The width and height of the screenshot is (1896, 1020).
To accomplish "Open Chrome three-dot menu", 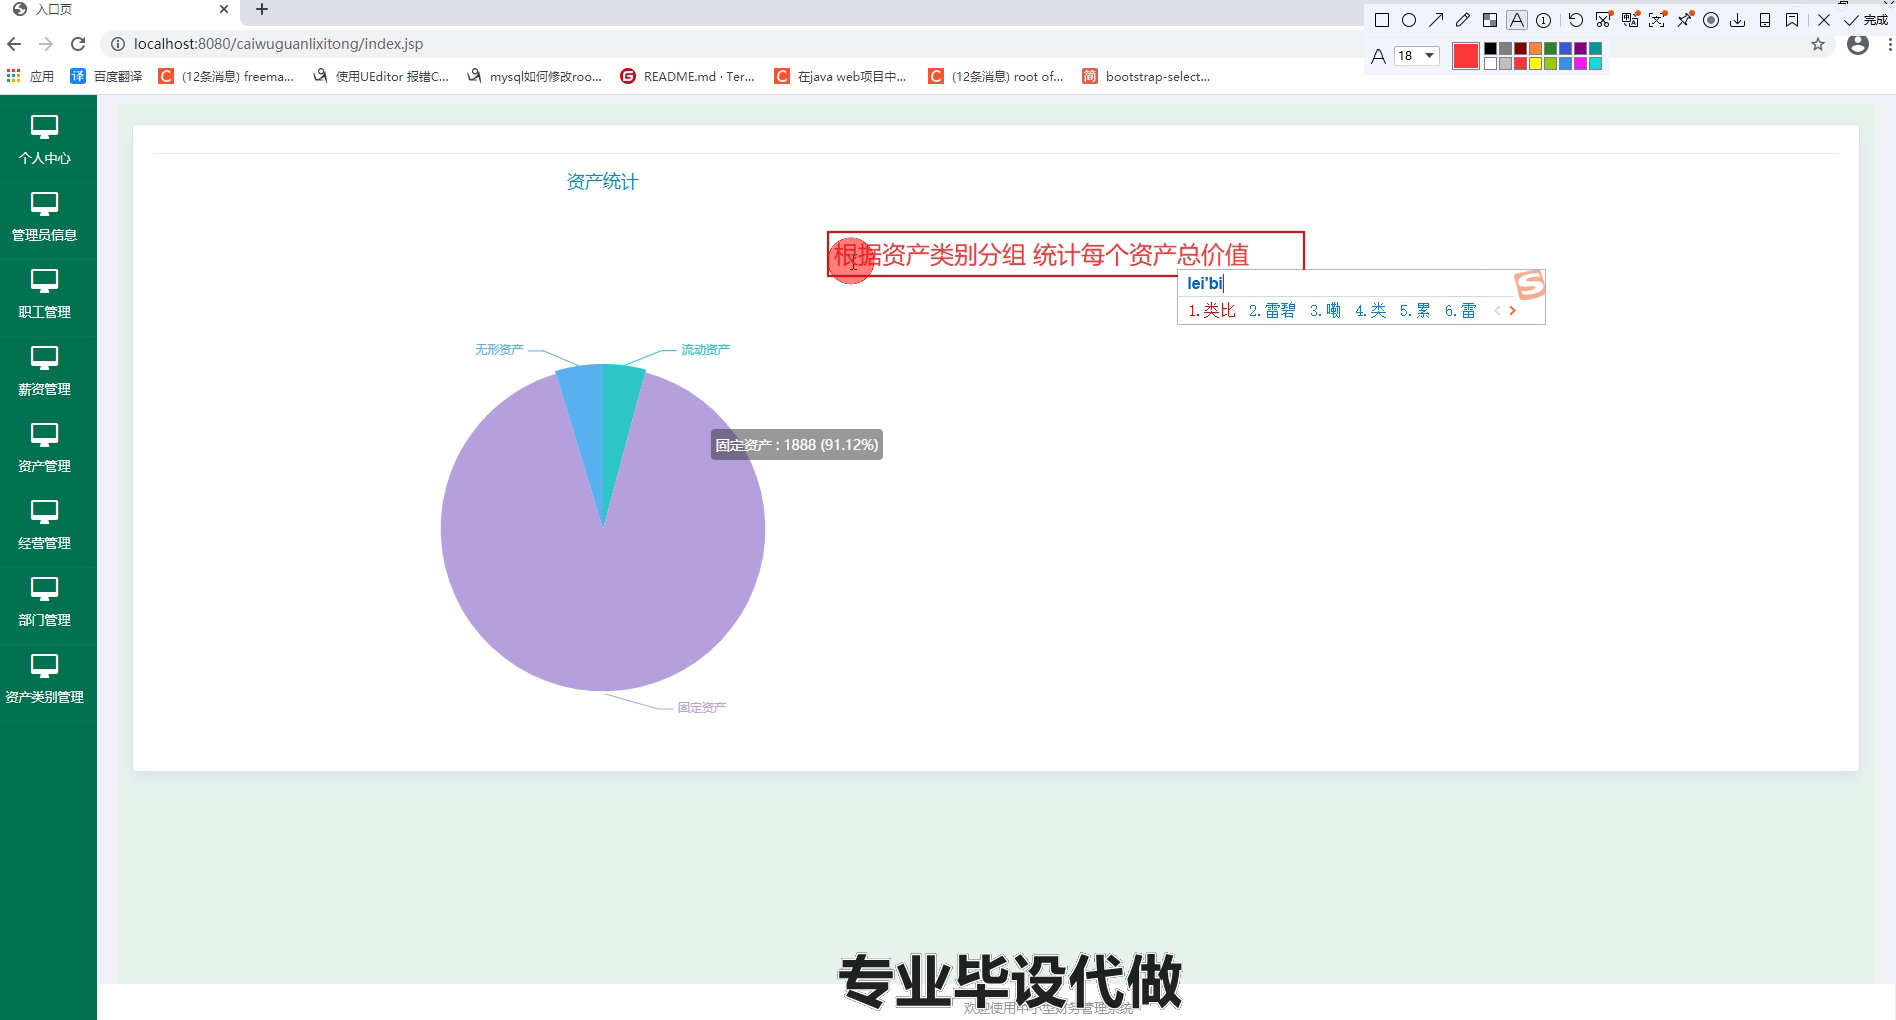I will 1889,44.
